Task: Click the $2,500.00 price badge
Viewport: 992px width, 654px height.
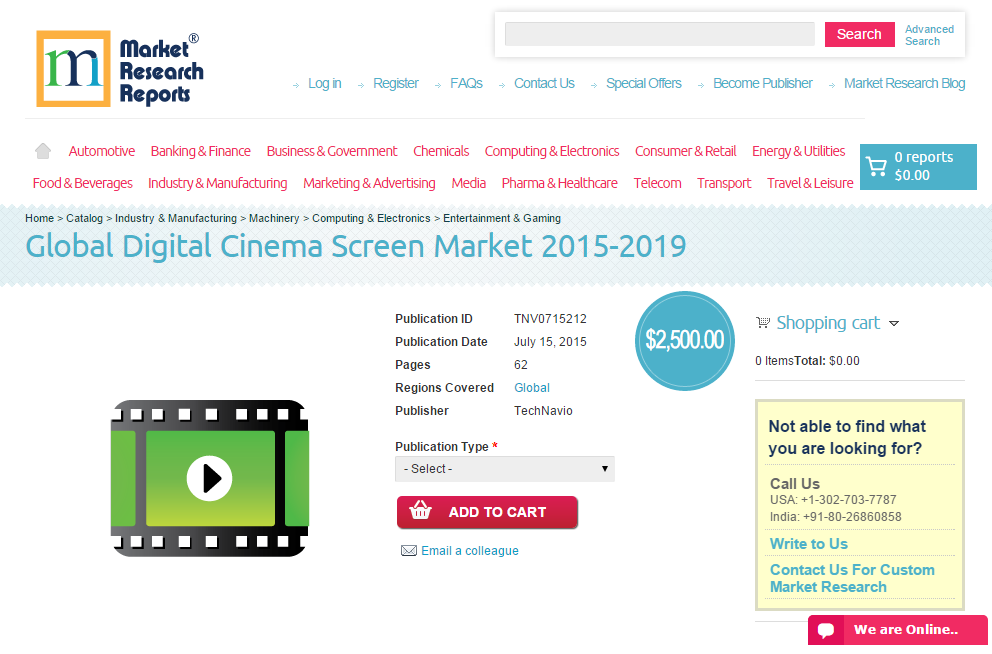Action: [685, 340]
